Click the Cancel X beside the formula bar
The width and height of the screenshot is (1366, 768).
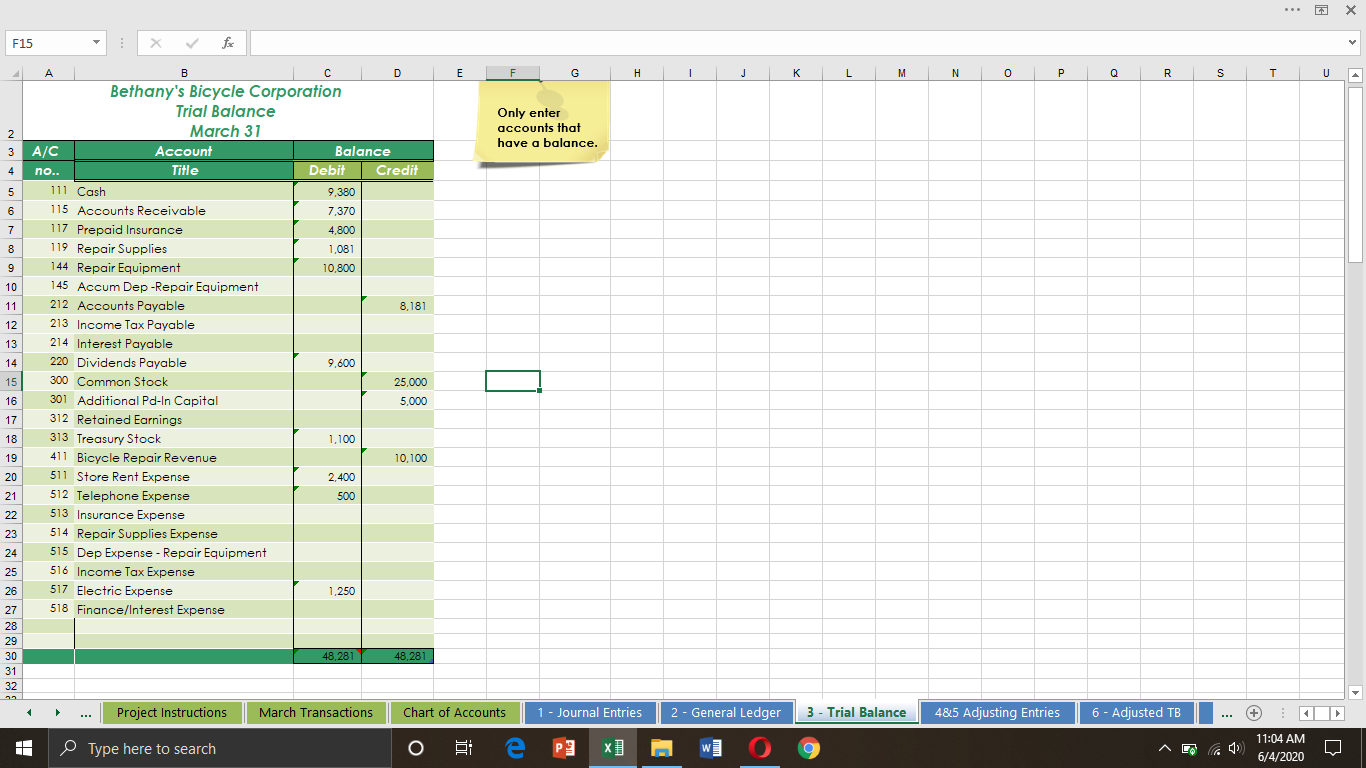coord(157,44)
